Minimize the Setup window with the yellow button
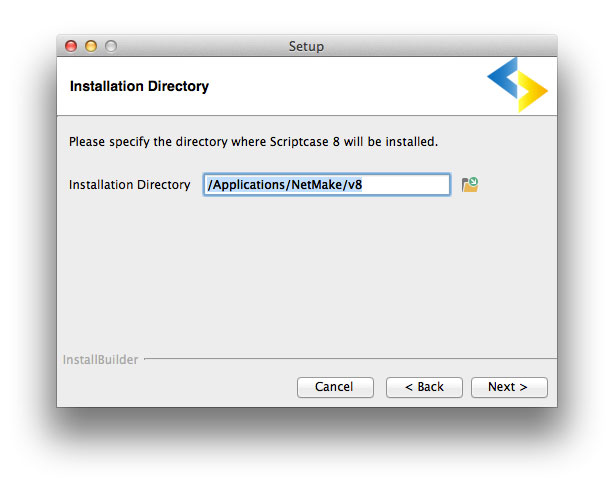The image size is (614, 486). [x=91, y=46]
